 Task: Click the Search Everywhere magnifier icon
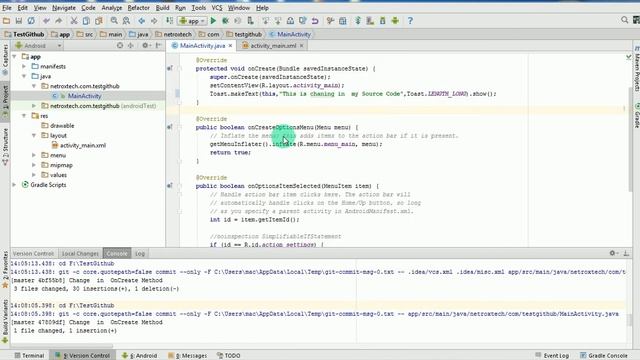point(624,20)
